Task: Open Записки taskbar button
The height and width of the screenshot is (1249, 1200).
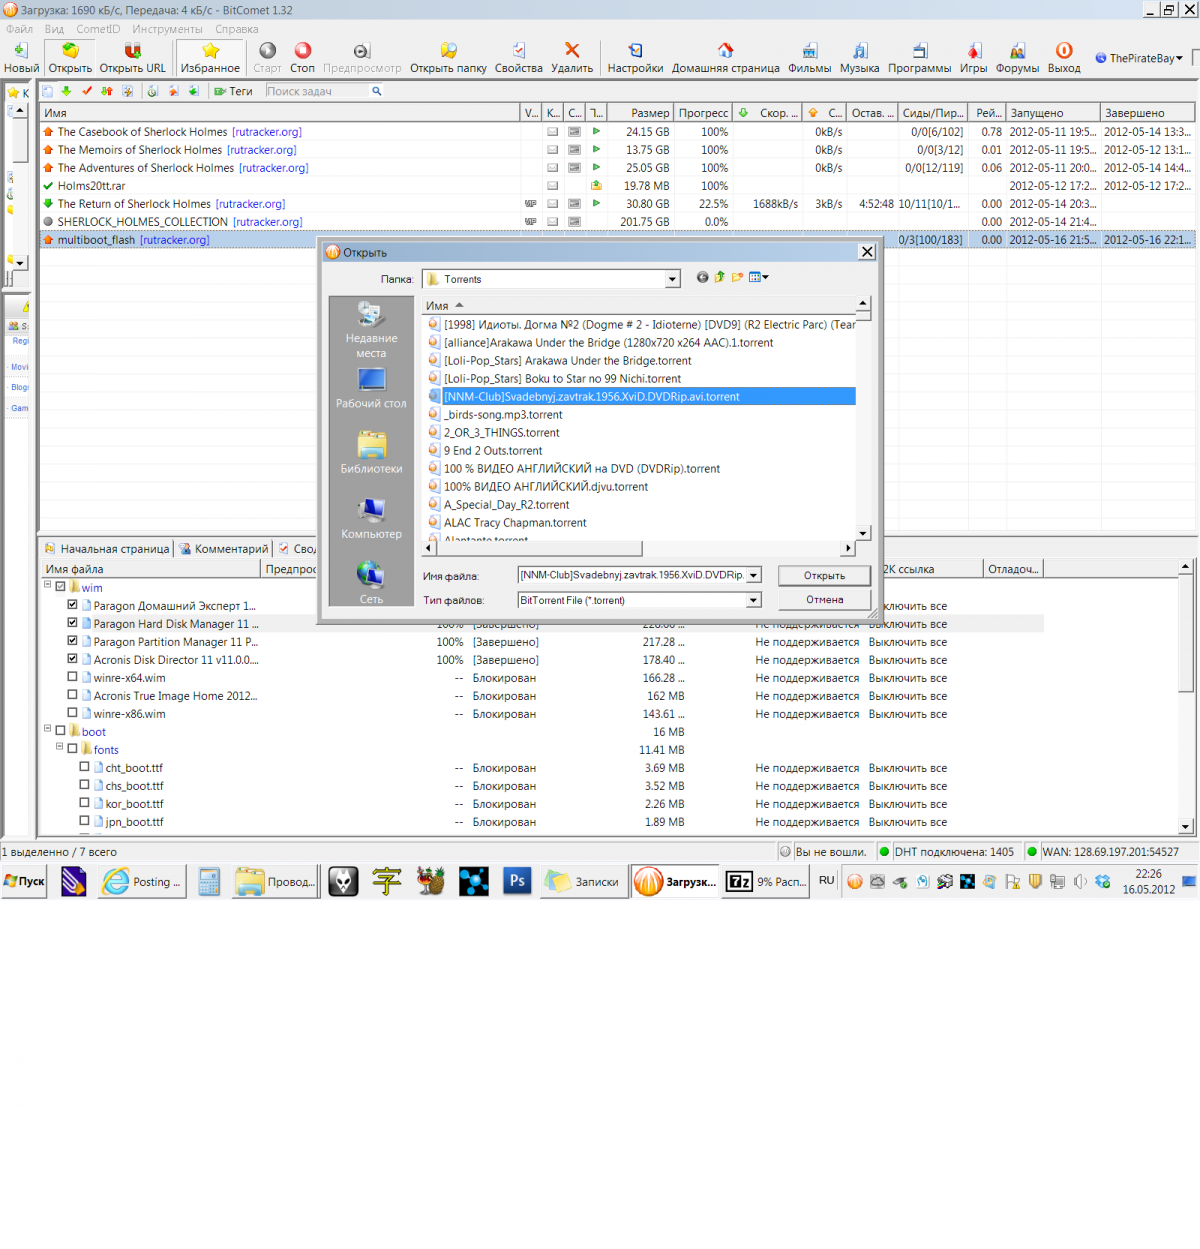Action: tap(585, 881)
